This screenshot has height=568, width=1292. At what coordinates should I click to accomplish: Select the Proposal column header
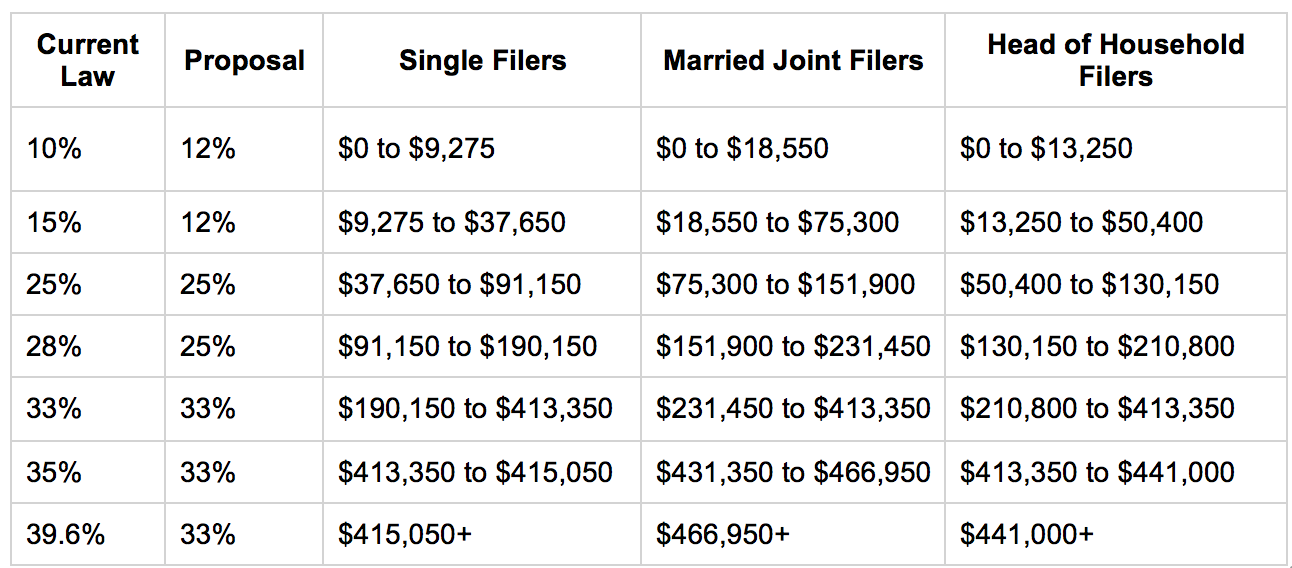pyautogui.click(x=244, y=60)
